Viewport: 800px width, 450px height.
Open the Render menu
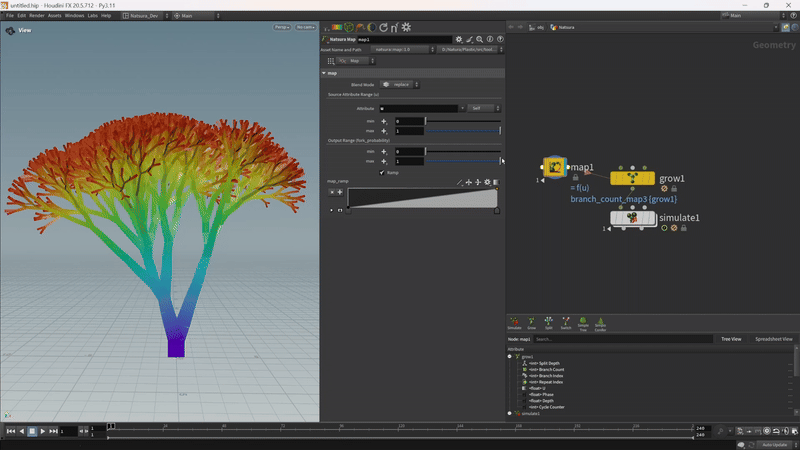[x=37, y=16]
